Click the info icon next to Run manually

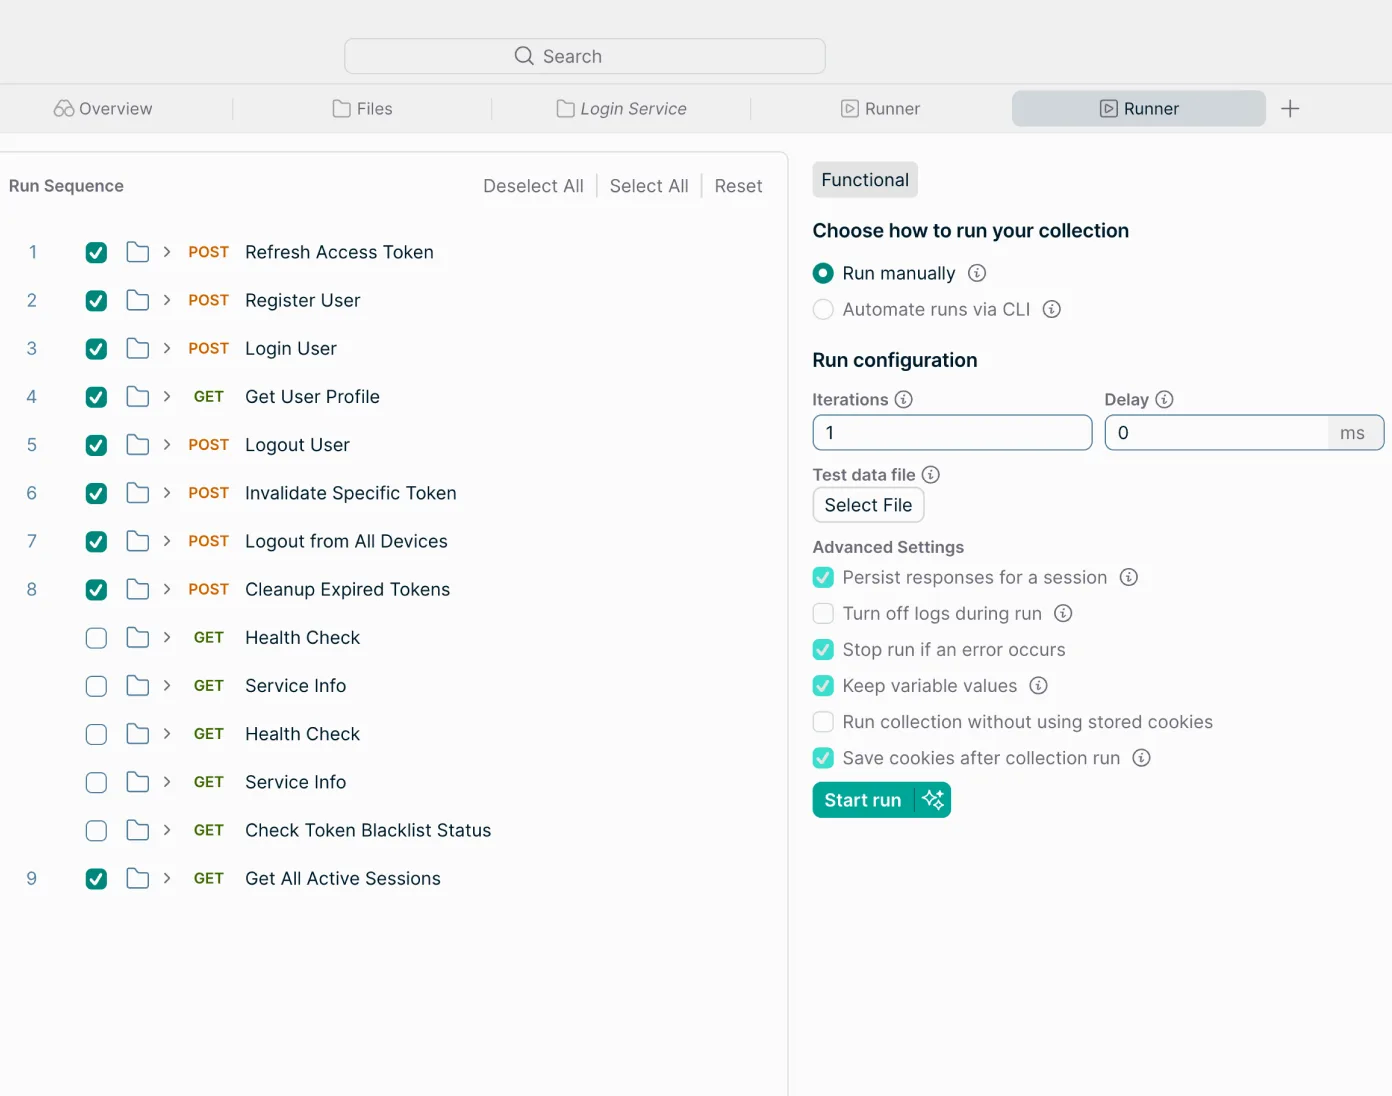click(977, 273)
